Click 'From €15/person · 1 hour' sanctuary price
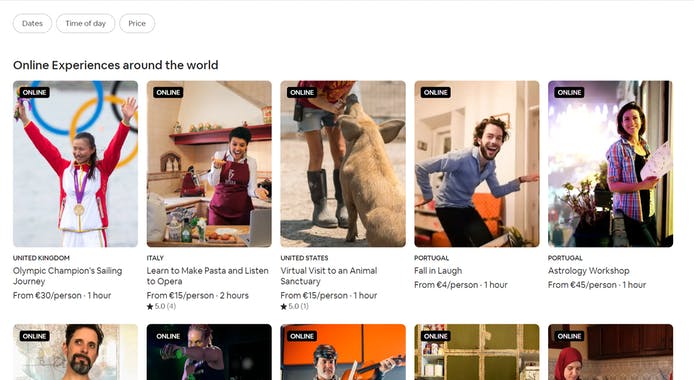Image resolution: width=694 pixels, height=380 pixels. click(x=328, y=296)
